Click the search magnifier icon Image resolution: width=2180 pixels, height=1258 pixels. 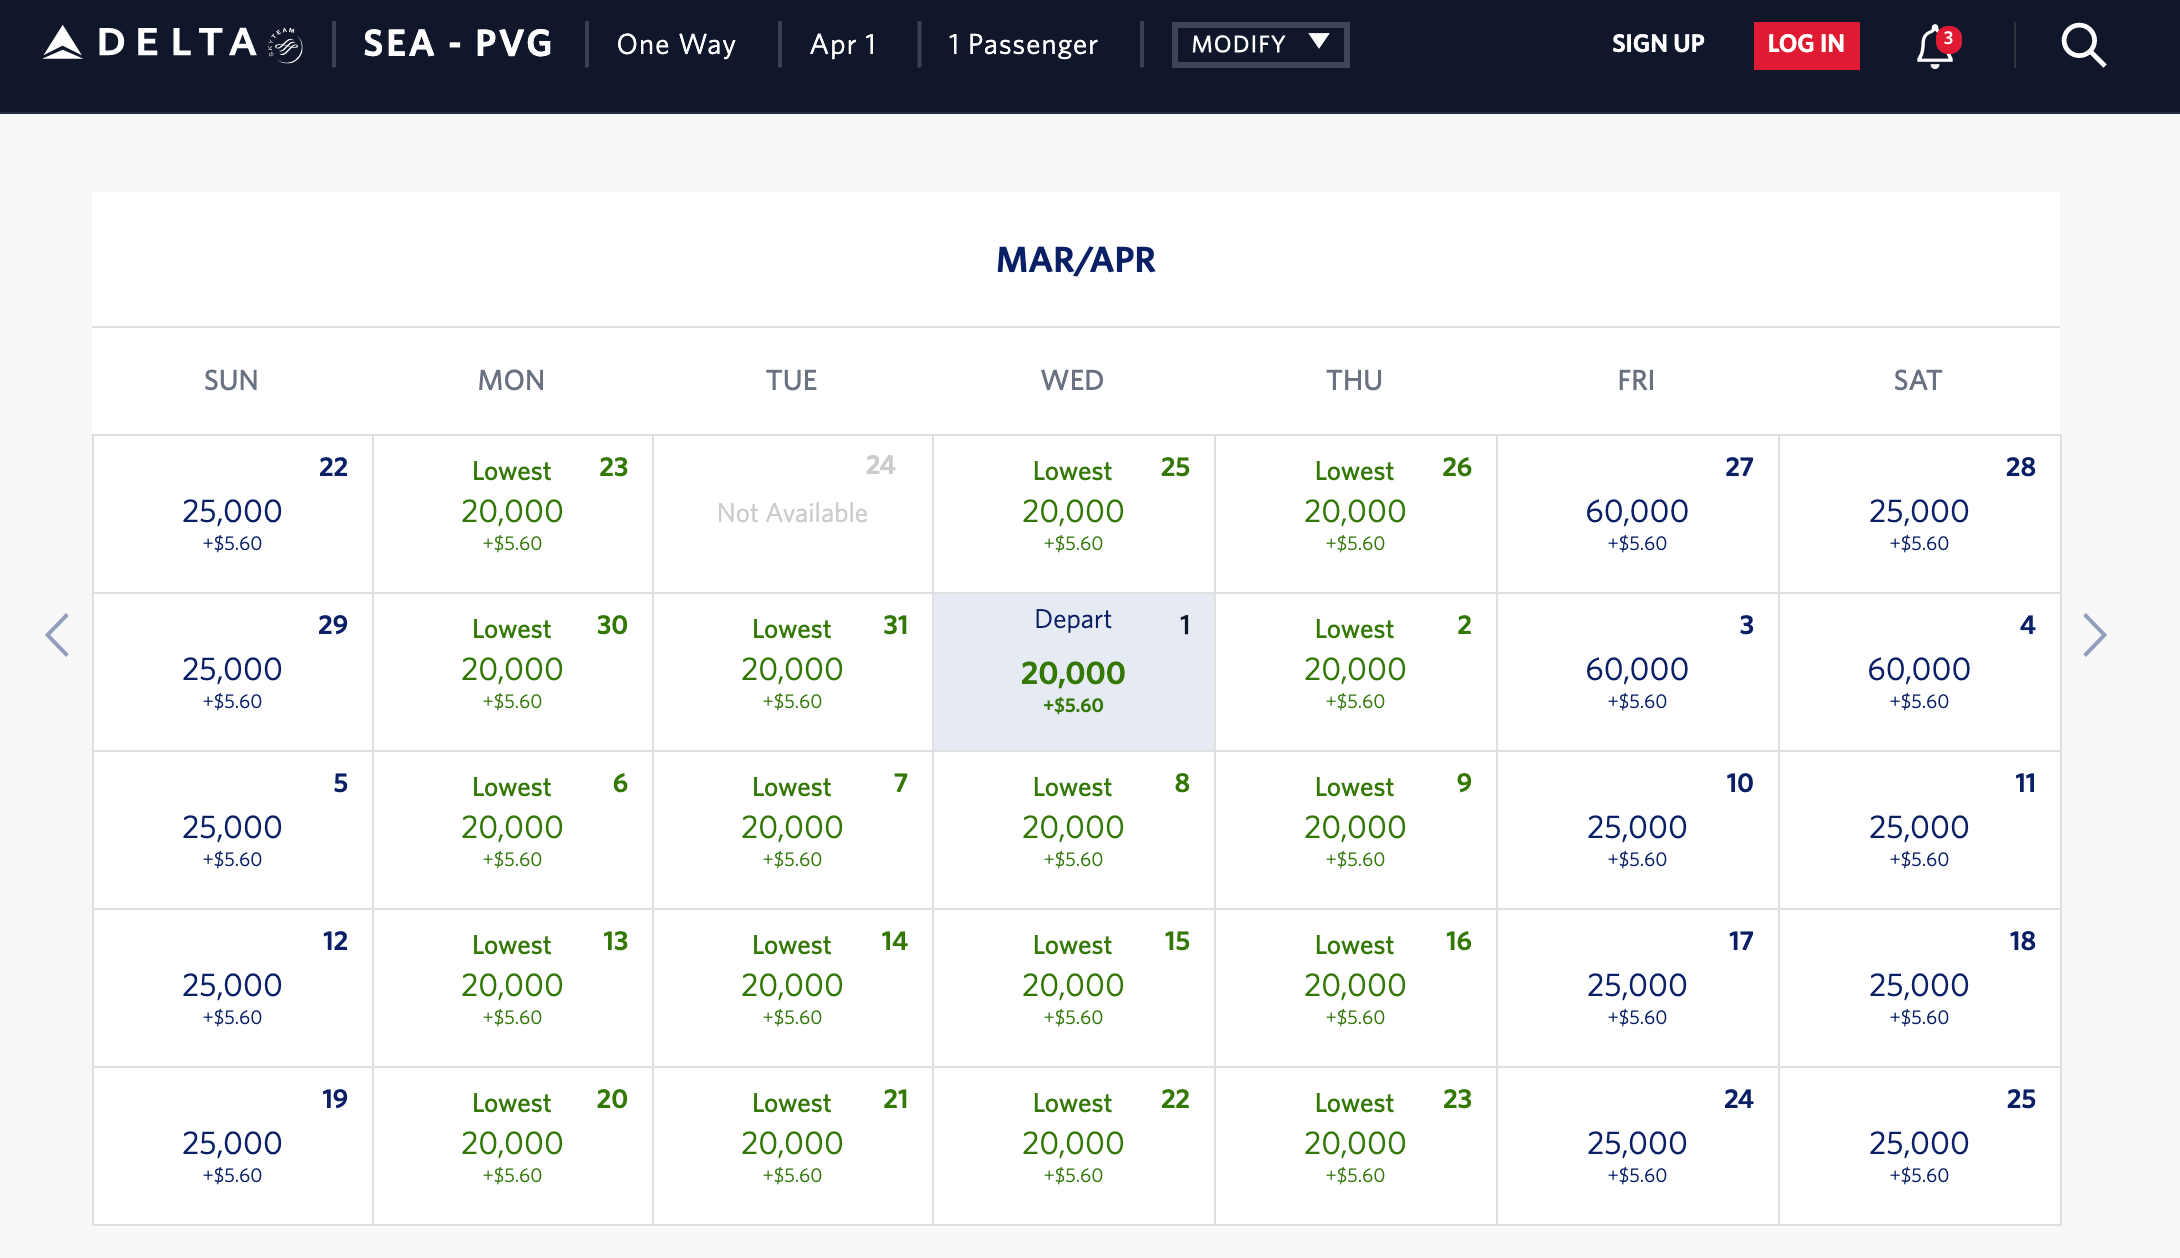coord(2083,46)
